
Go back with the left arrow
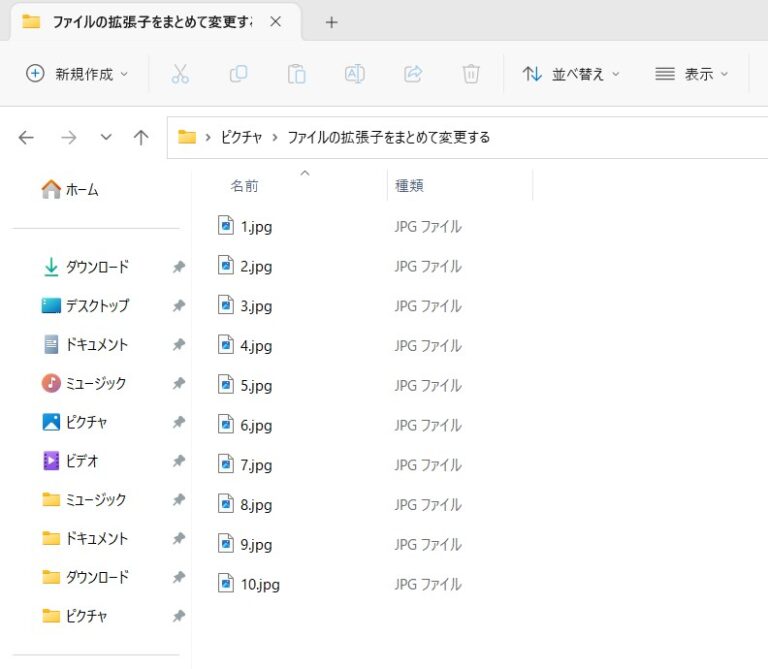click(x=27, y=138)
